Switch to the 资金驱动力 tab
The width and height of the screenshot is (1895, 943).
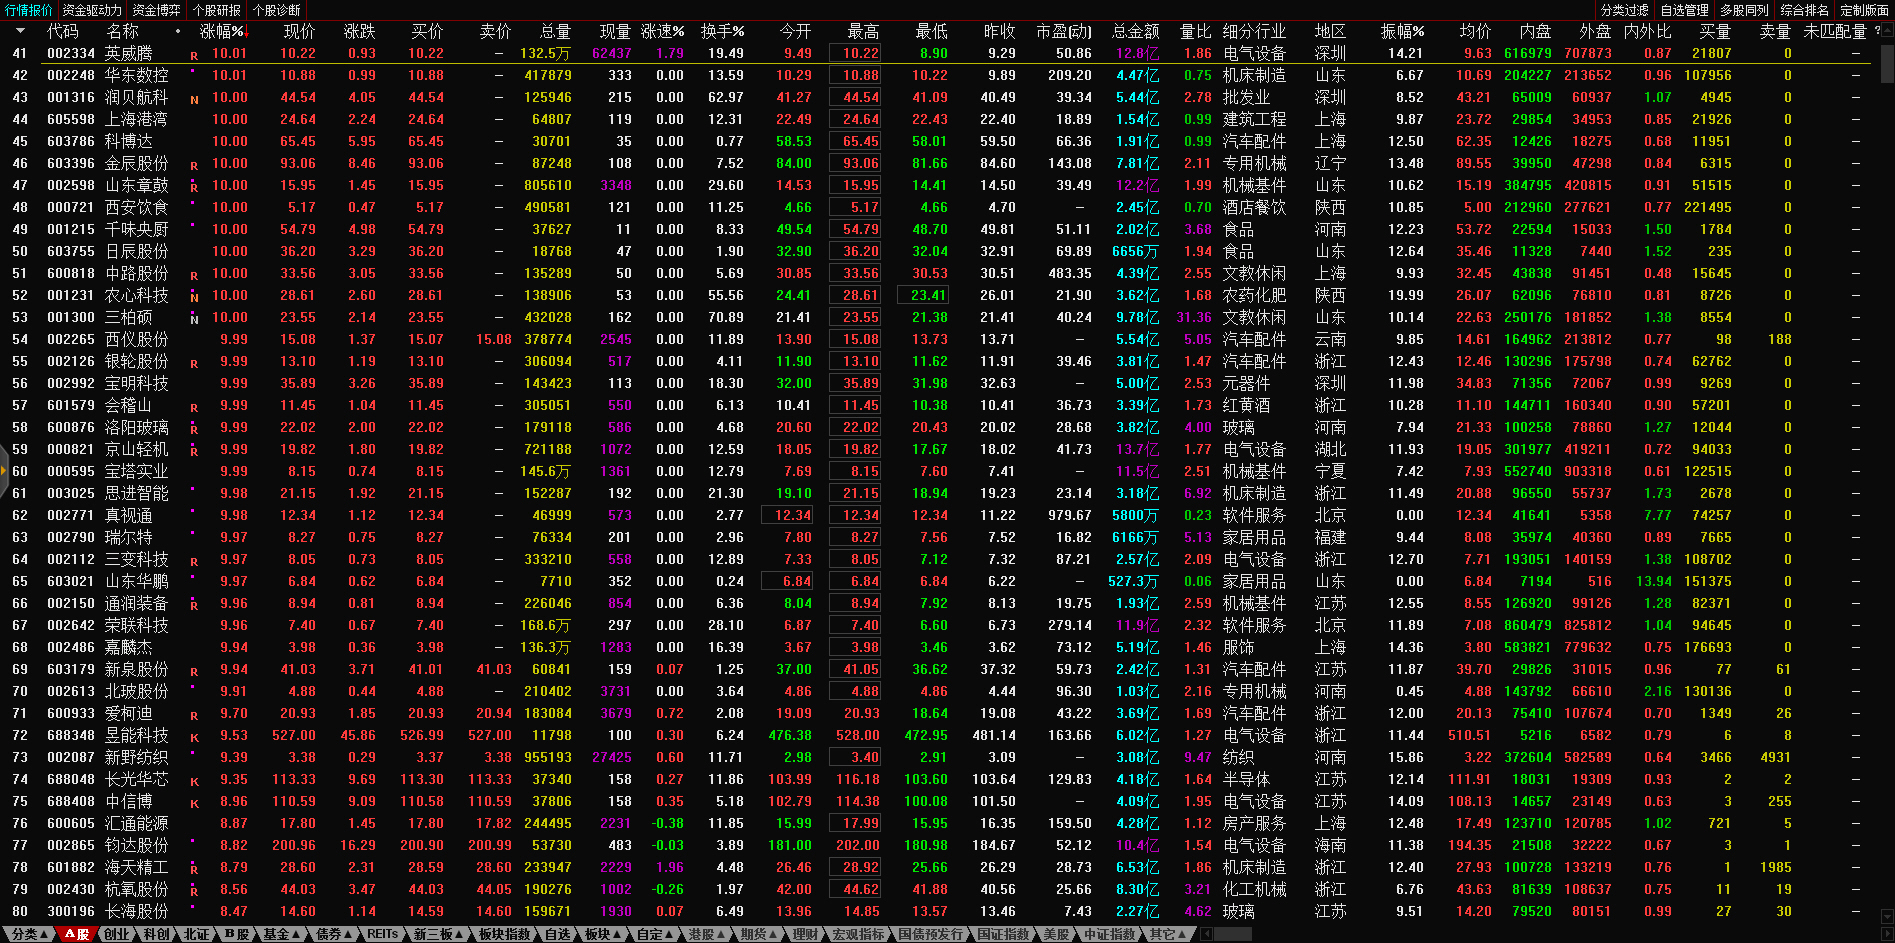pyautogui.click(x=92, y=10)
